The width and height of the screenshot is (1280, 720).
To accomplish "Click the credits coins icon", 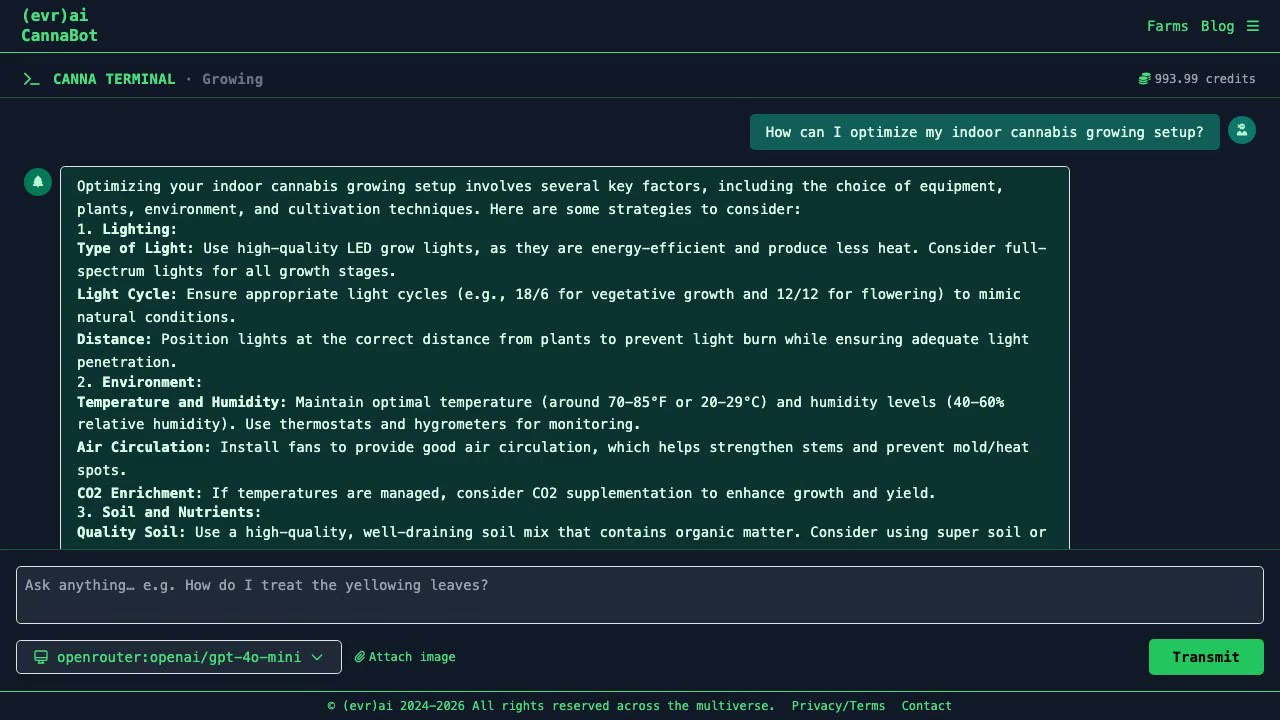I will click(1144, 79).
